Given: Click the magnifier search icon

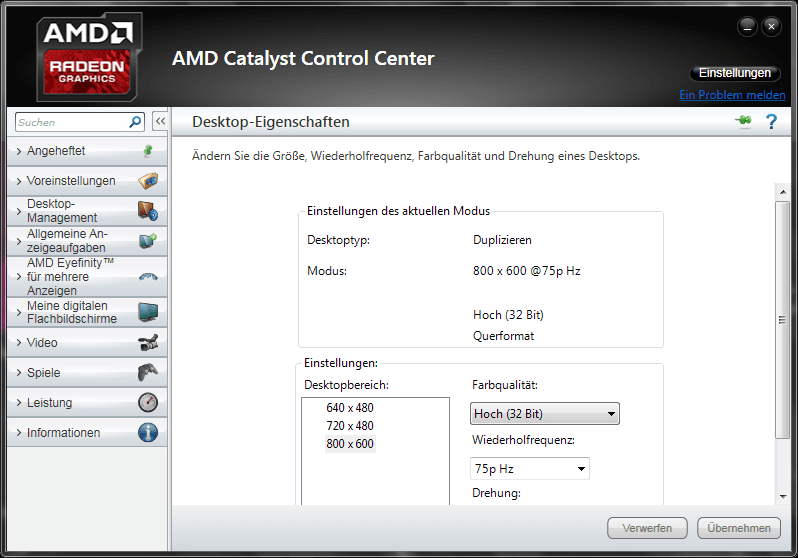Looking at the screenshot, I should tap(135, 122).
